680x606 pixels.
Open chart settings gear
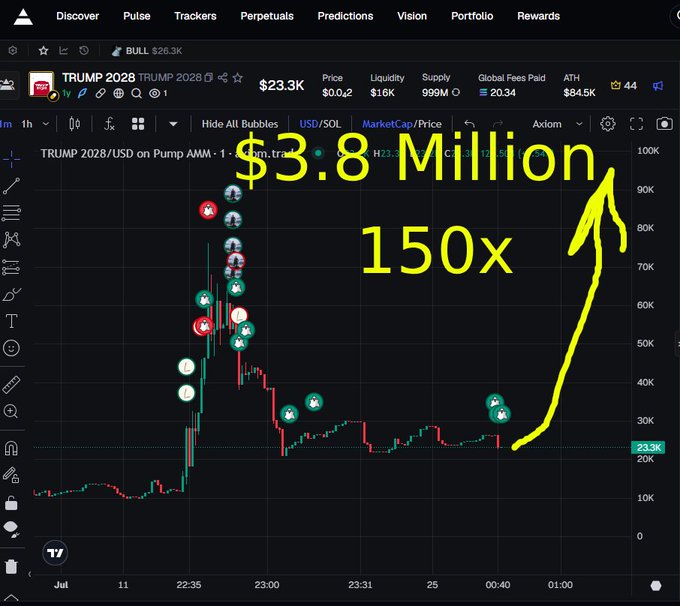click(x=608, y=124)
